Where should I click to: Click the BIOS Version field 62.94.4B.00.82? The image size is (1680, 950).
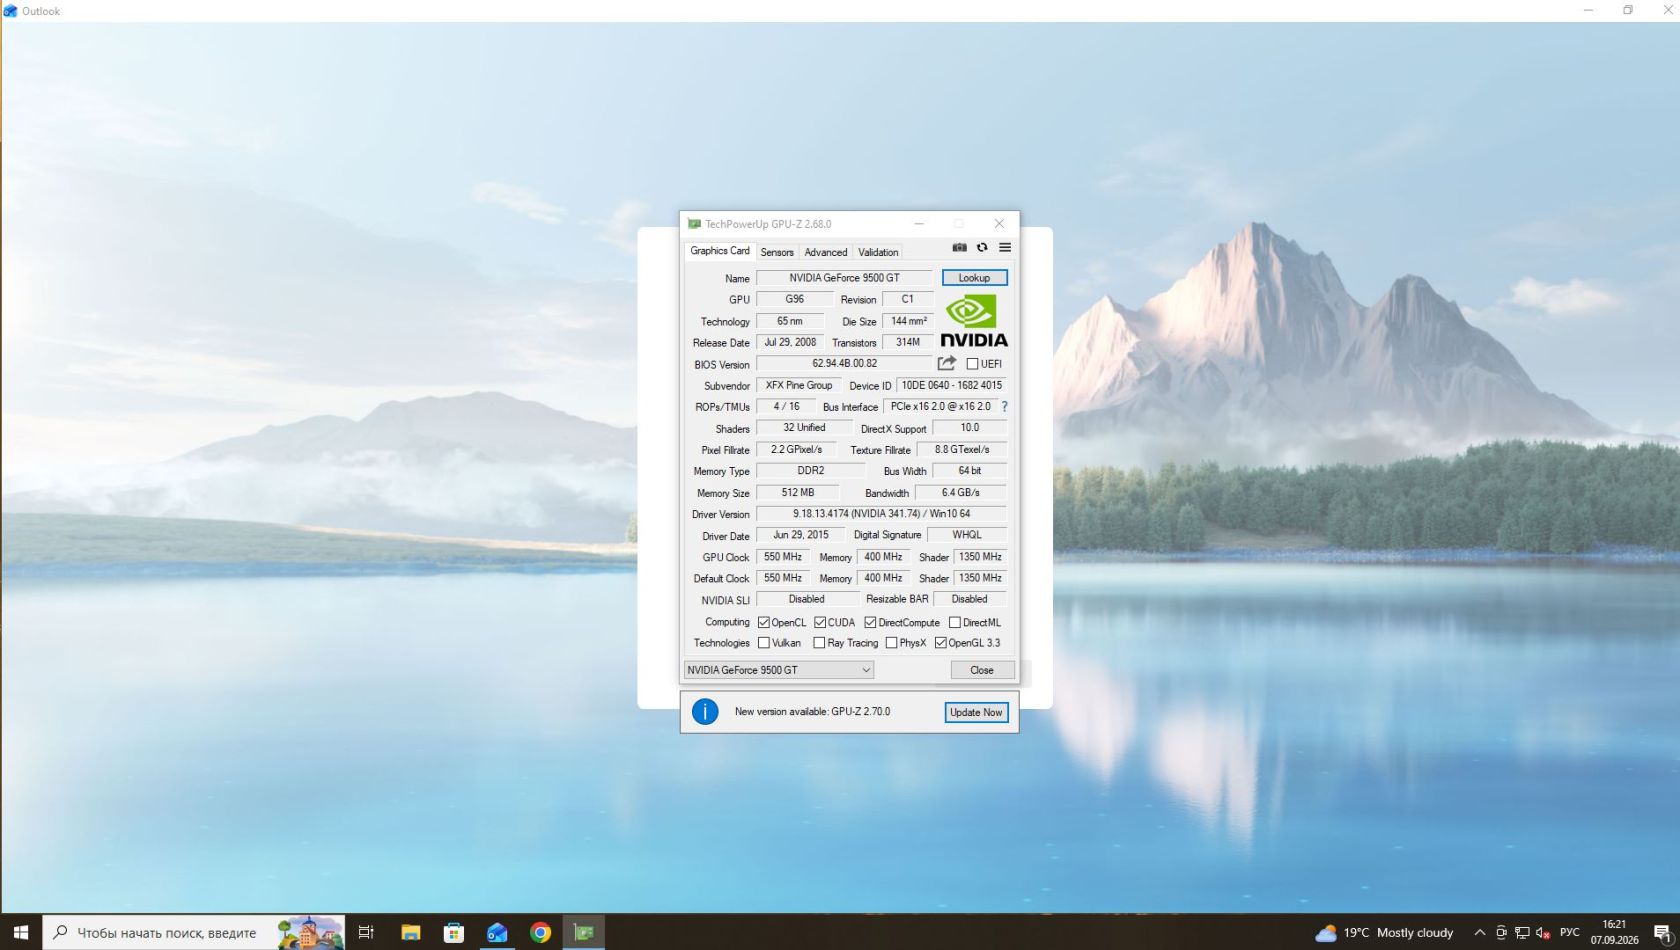click(x=845, y=364)
